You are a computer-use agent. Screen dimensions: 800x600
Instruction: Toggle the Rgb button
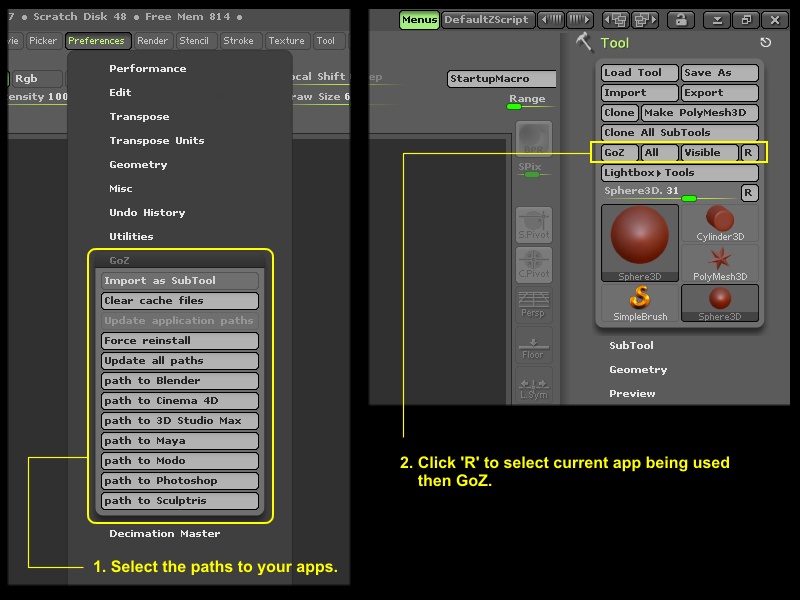[37, 79]
